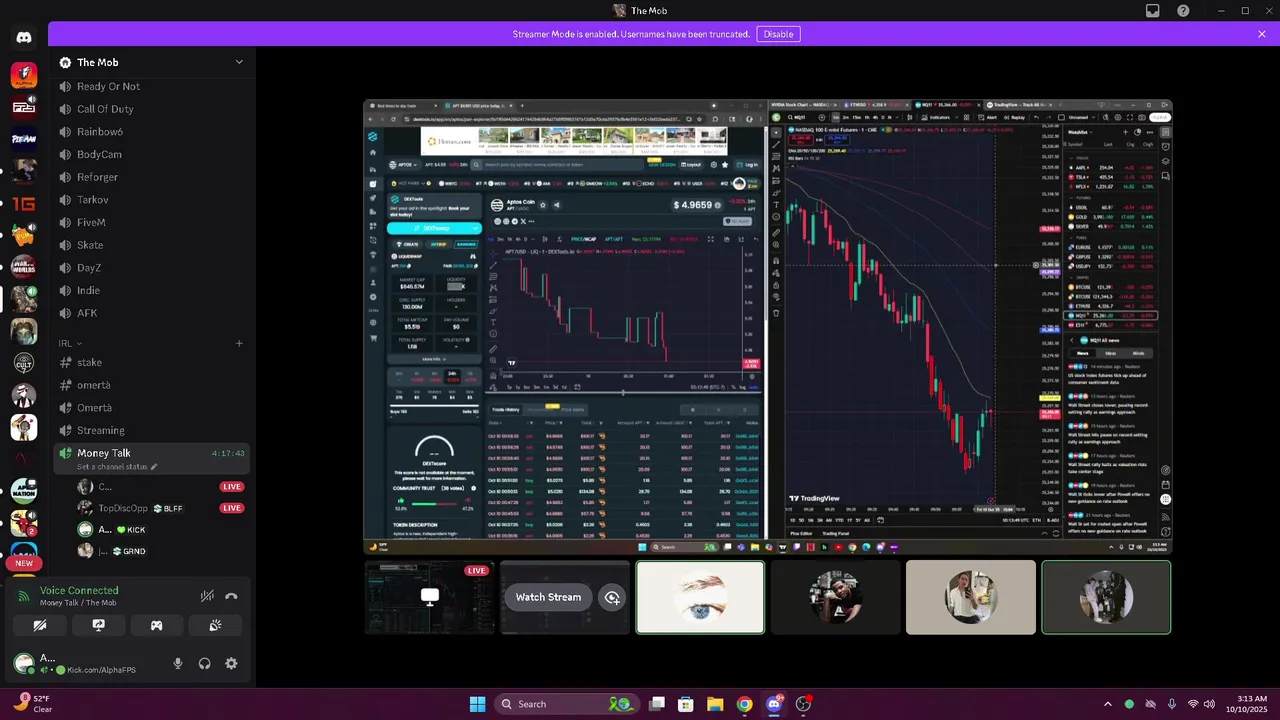This screenshot has height=720, width=1280.
Task: Join the DayZ voice channel
Action: click(151, 268)
